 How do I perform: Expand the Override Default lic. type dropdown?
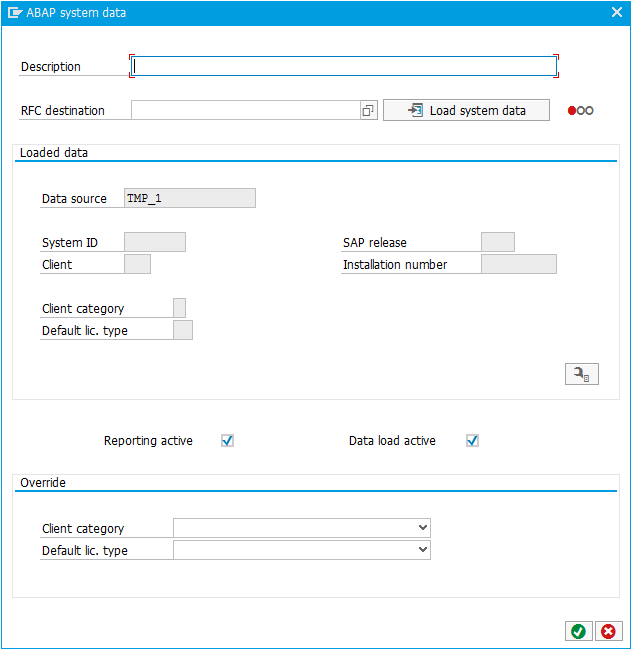click(x=422, y=550)
